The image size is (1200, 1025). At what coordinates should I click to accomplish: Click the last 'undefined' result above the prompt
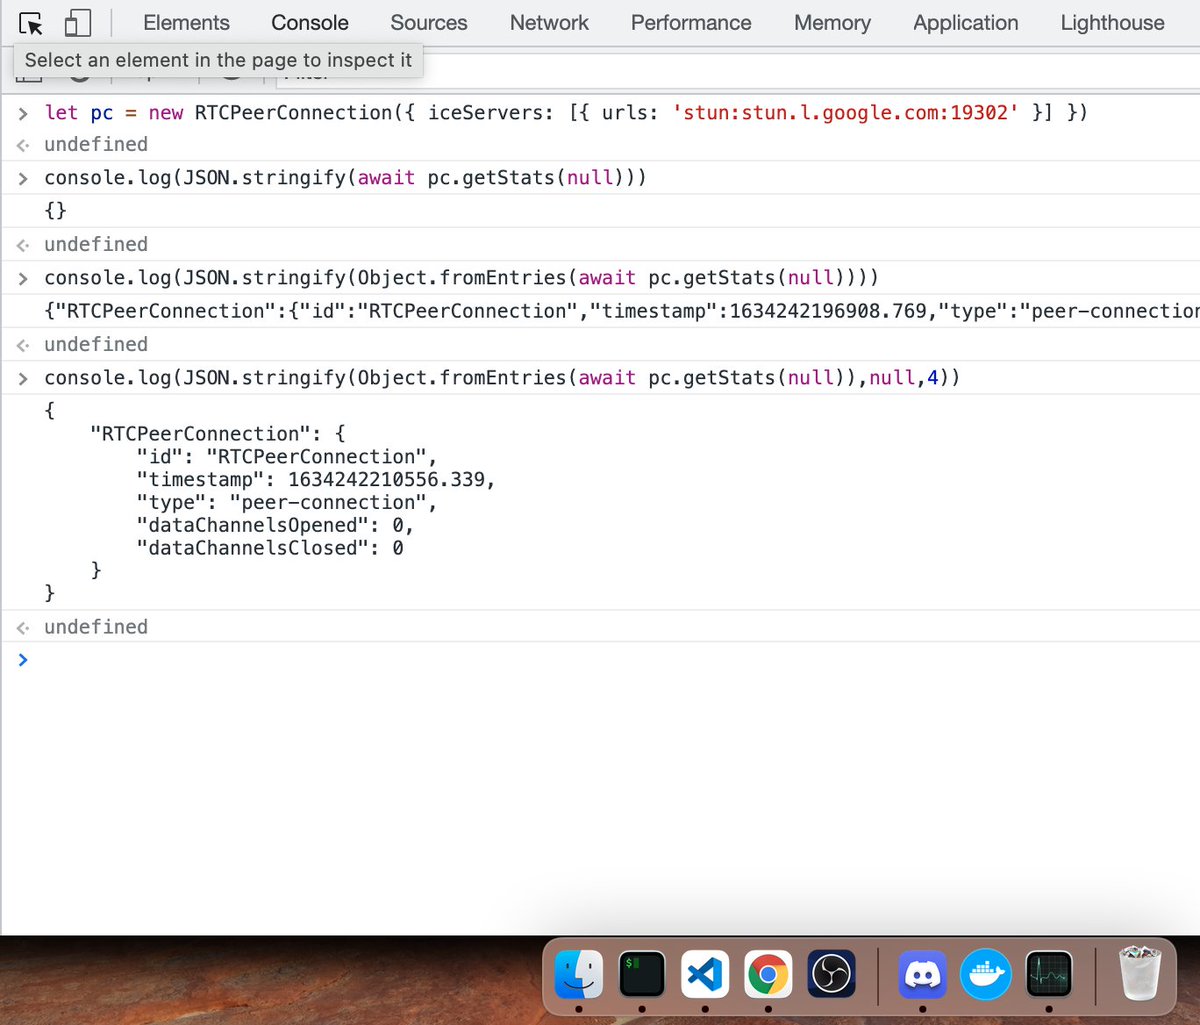pyautogui.click(x=96, y=627)
